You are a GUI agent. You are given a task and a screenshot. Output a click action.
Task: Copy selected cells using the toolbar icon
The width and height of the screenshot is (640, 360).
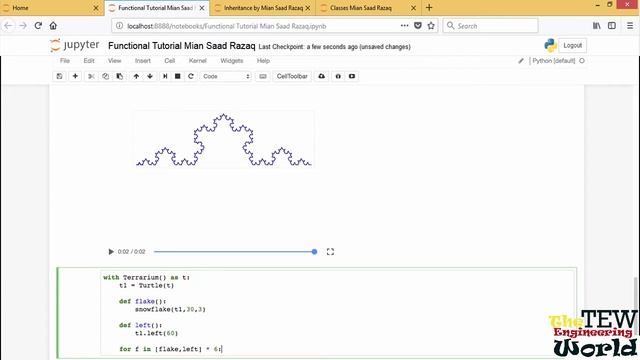[x=105, y=76]
